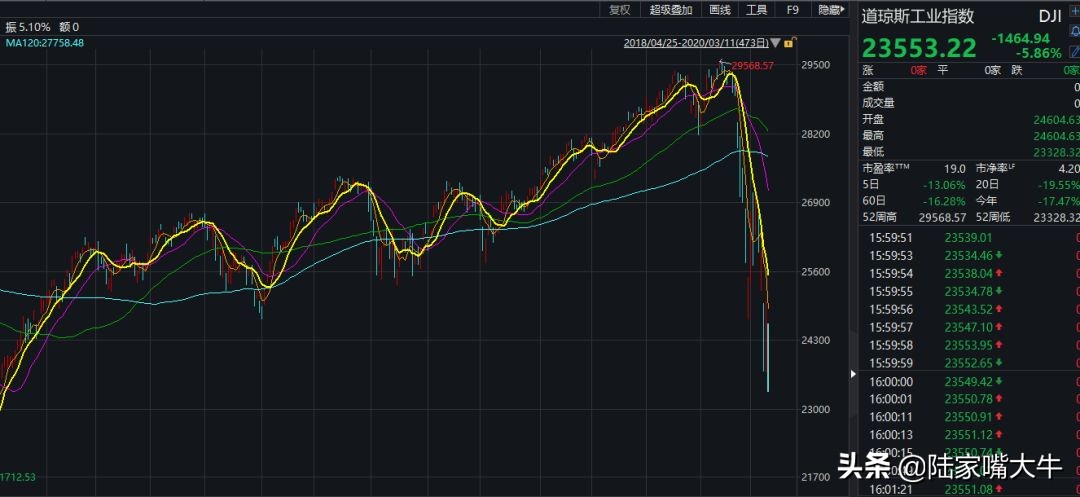Image resolution: width=1080 pixels, height=497 pixels.
Task: Click 隐藏 to hide the side panel
Action: coord(830,9)
